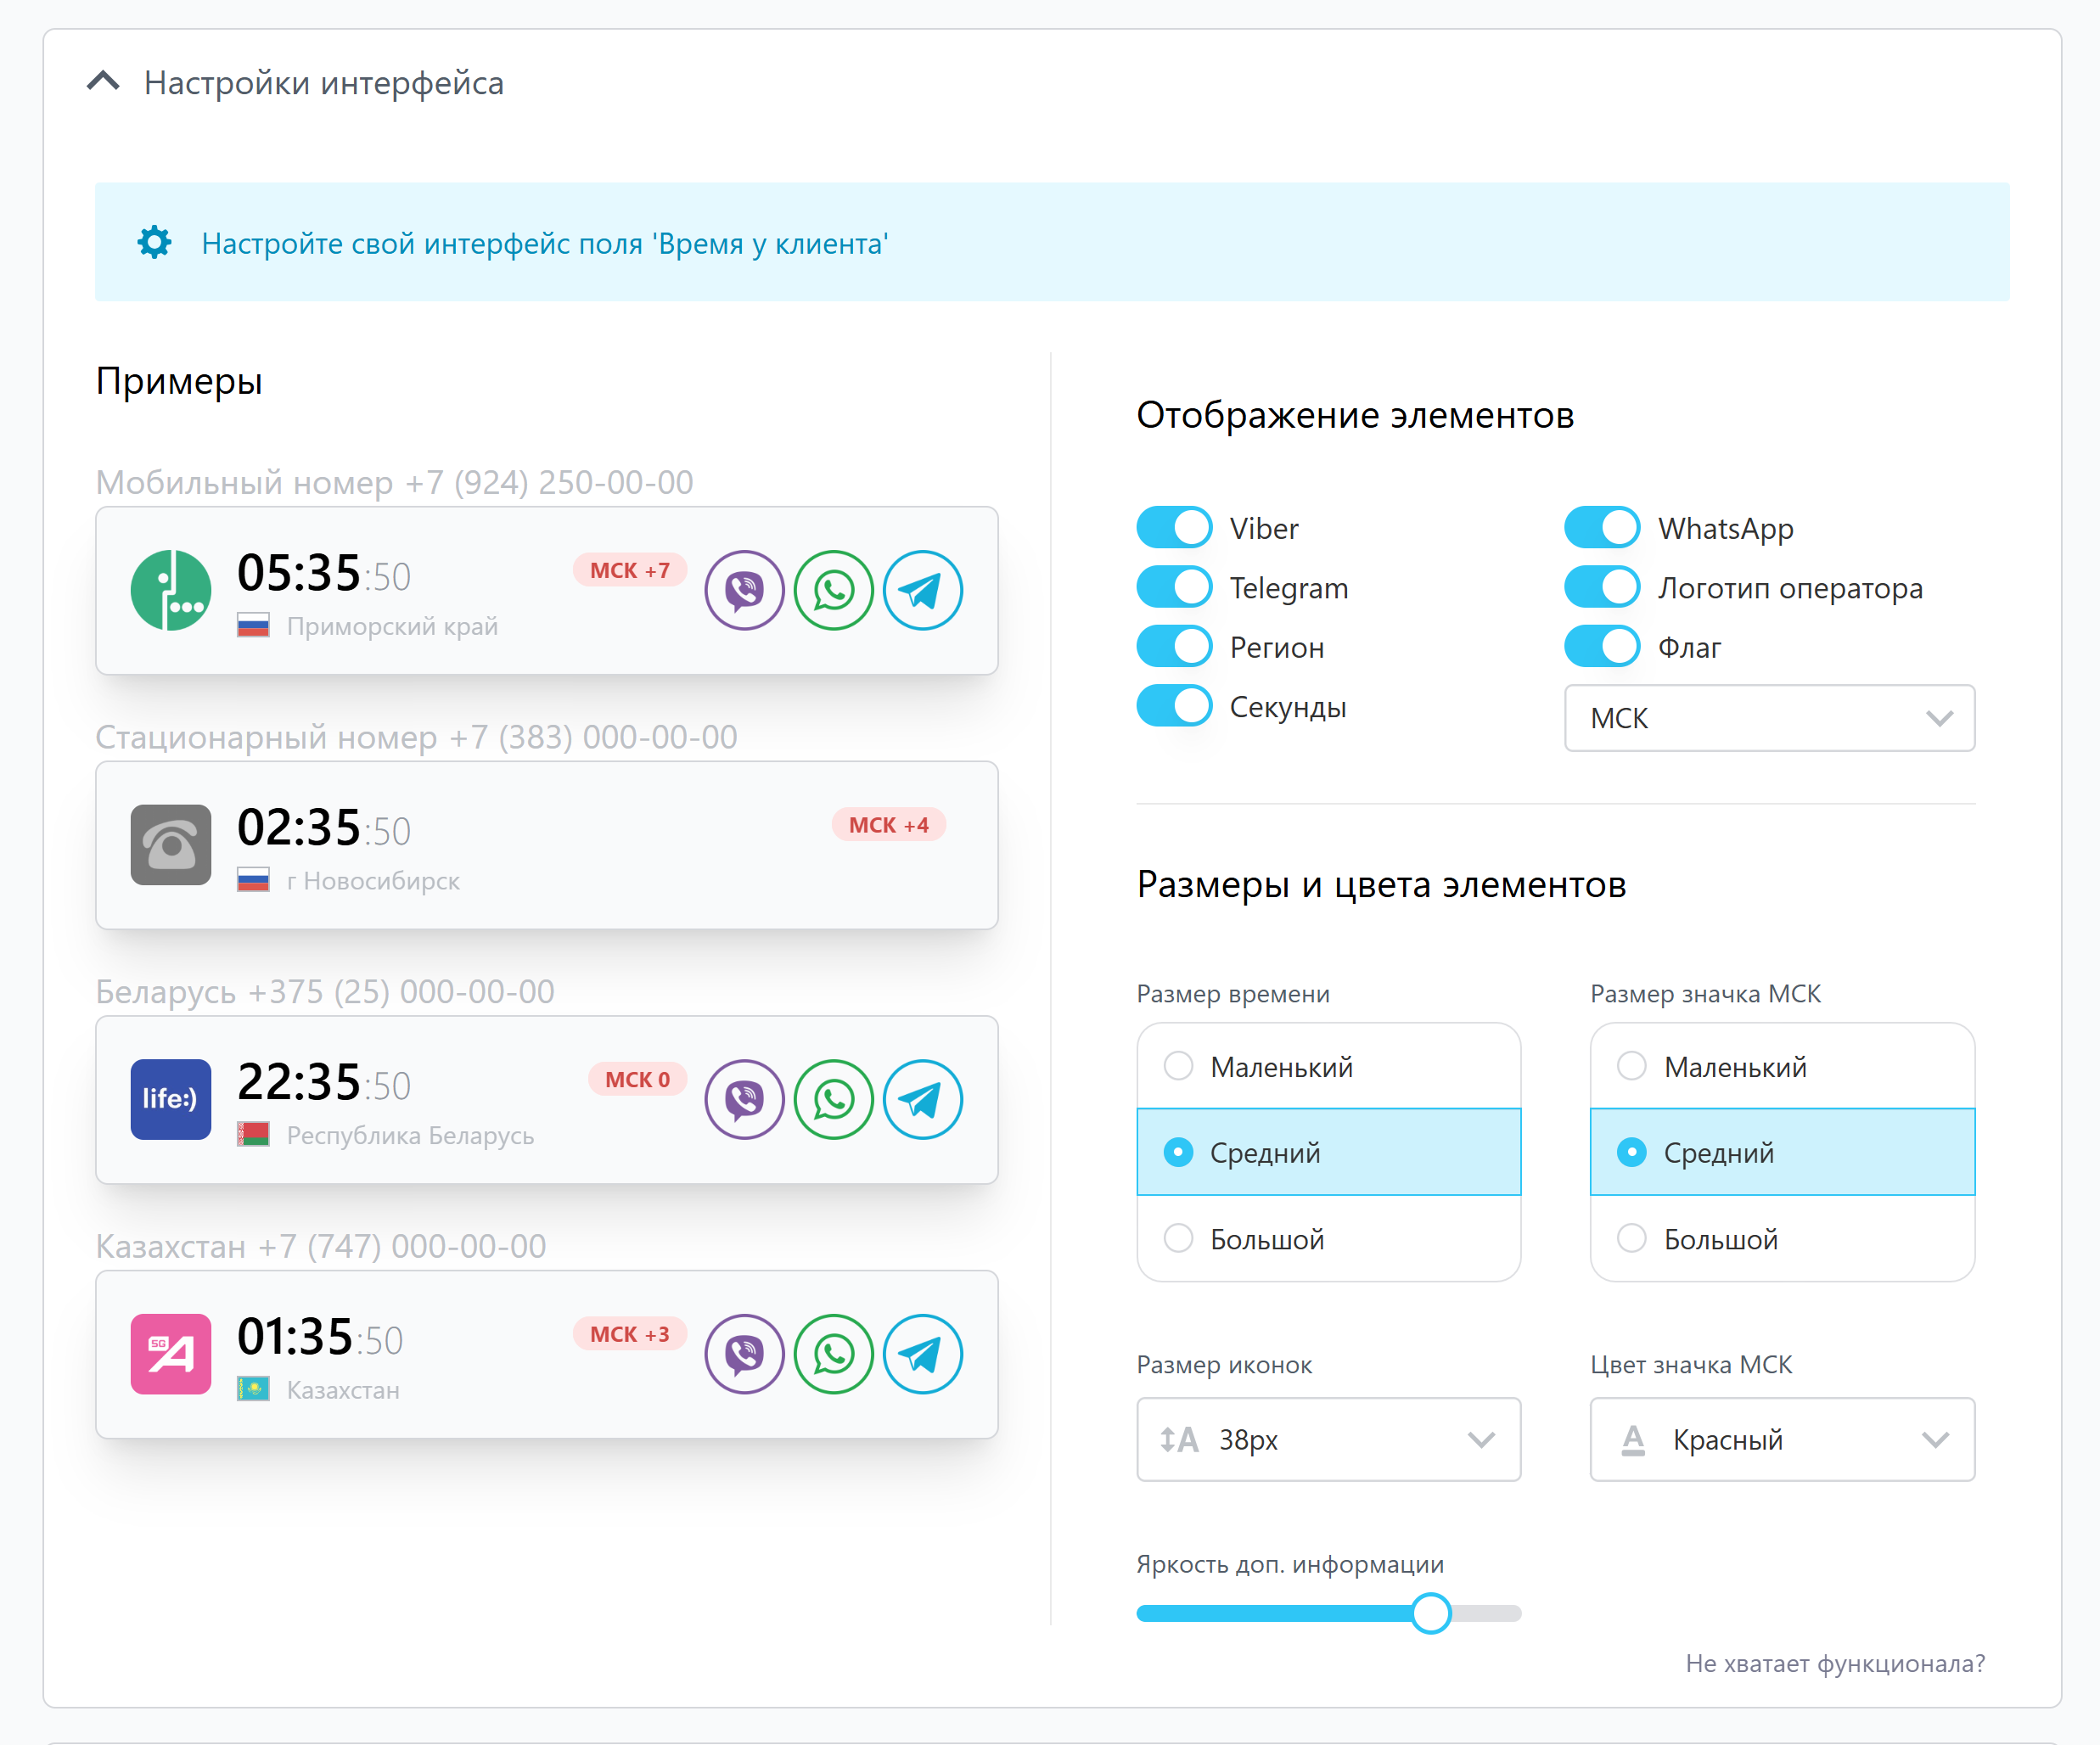Disable the Viber toggle

coord(1174,527)
